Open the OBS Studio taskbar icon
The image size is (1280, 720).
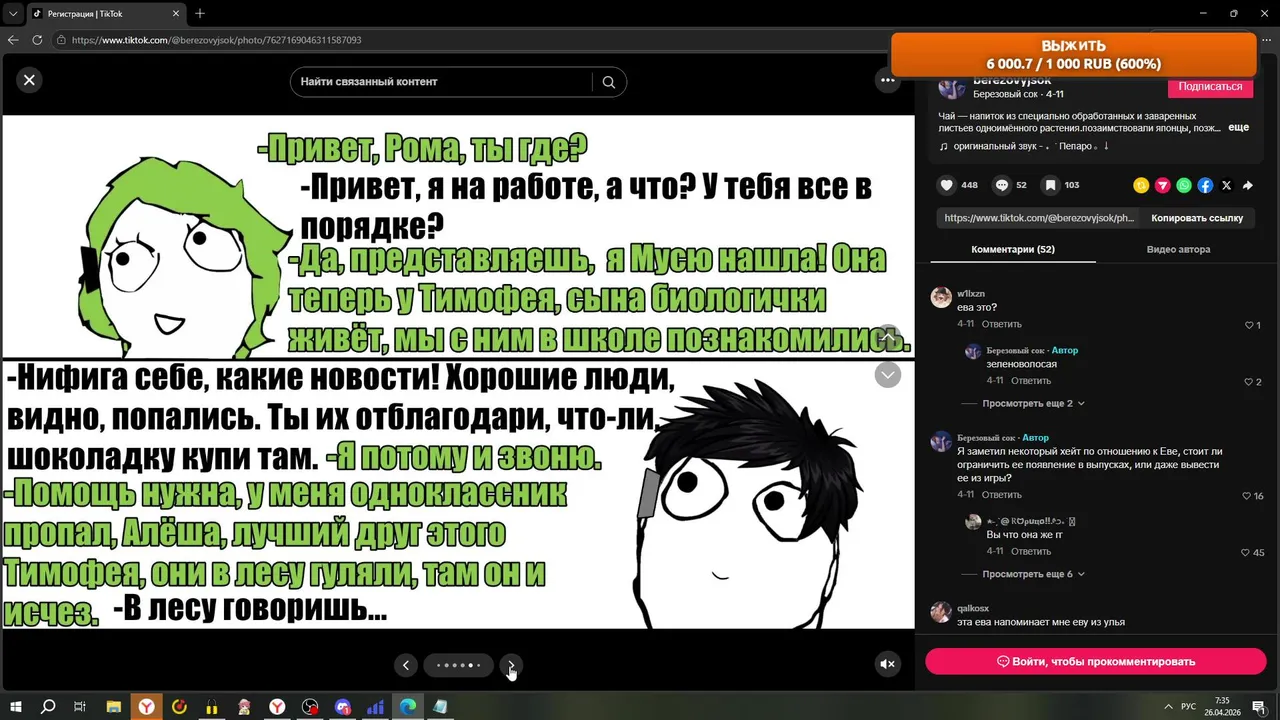(x=310, y=706)
